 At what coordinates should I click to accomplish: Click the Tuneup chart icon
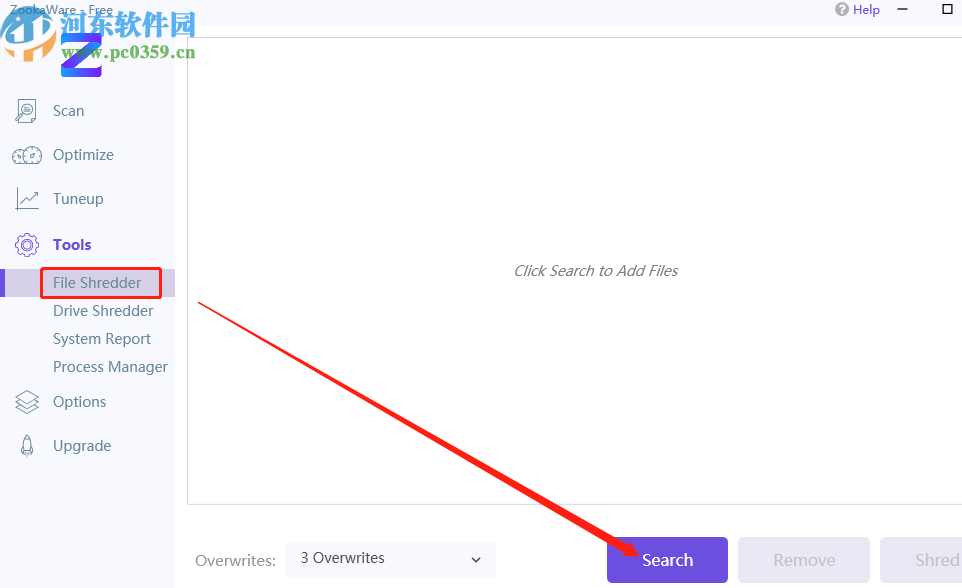(x=27, y=199)
